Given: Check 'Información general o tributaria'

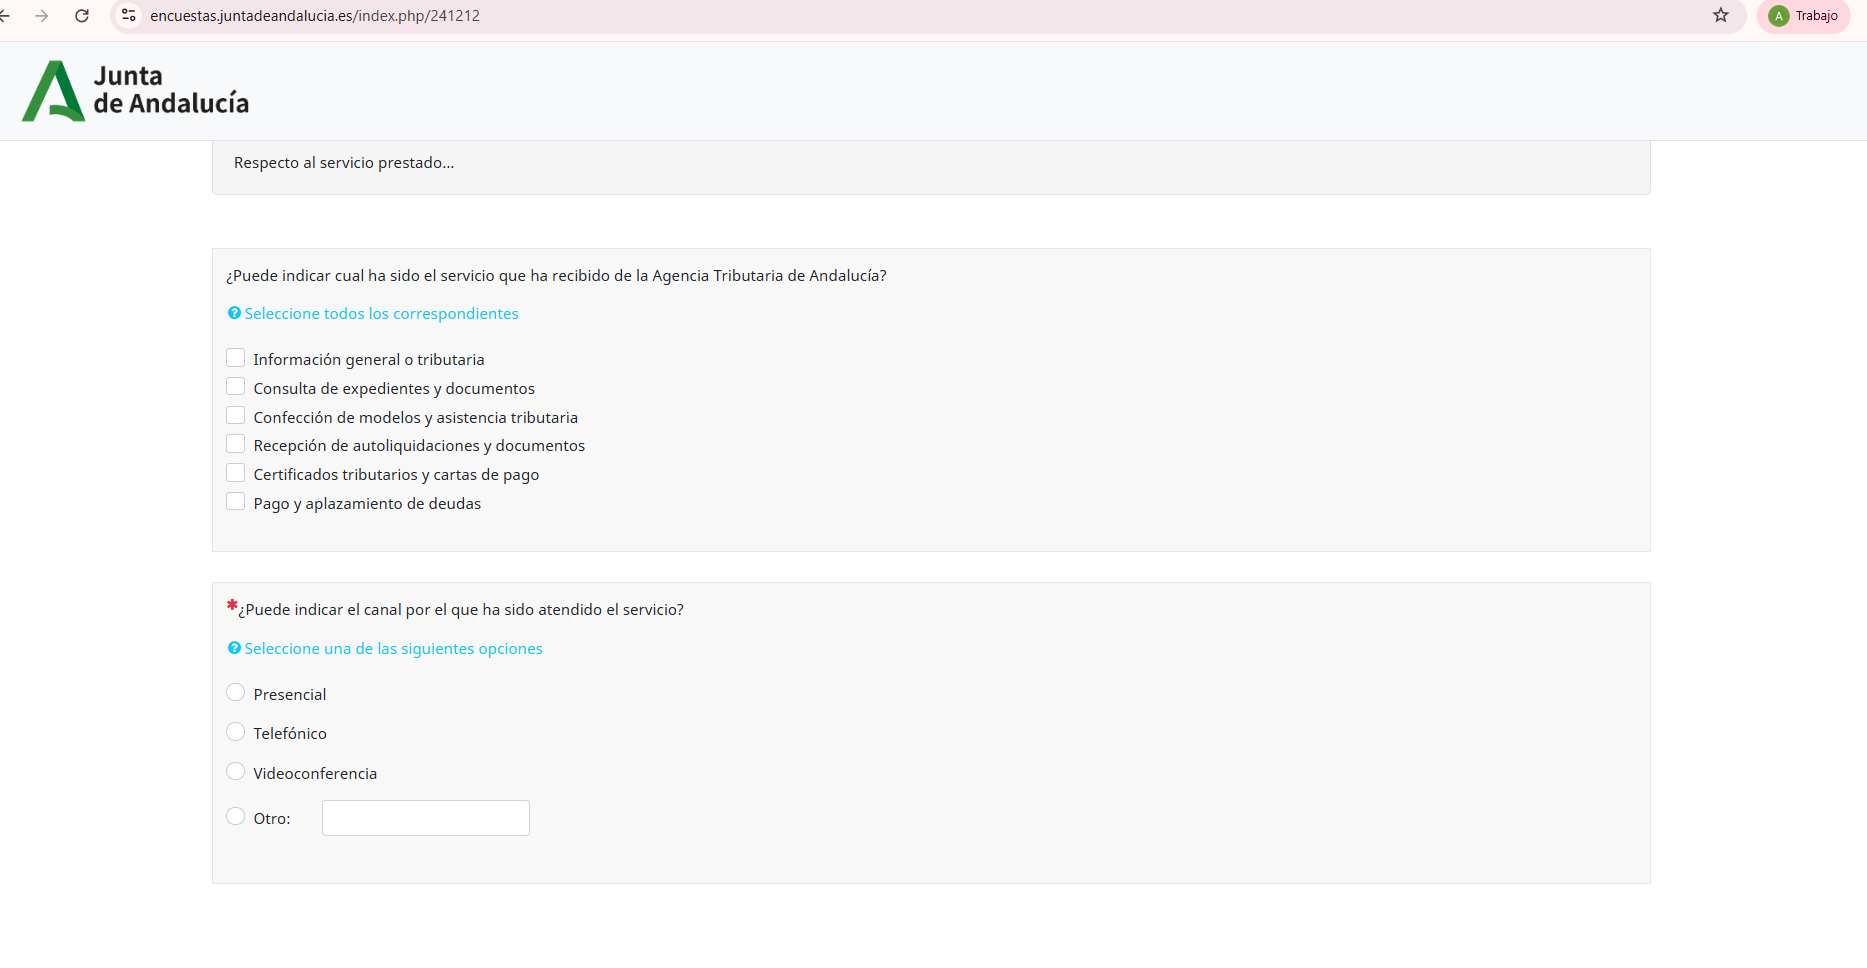Looking at the screenshot, I should (x=236, y=358).
